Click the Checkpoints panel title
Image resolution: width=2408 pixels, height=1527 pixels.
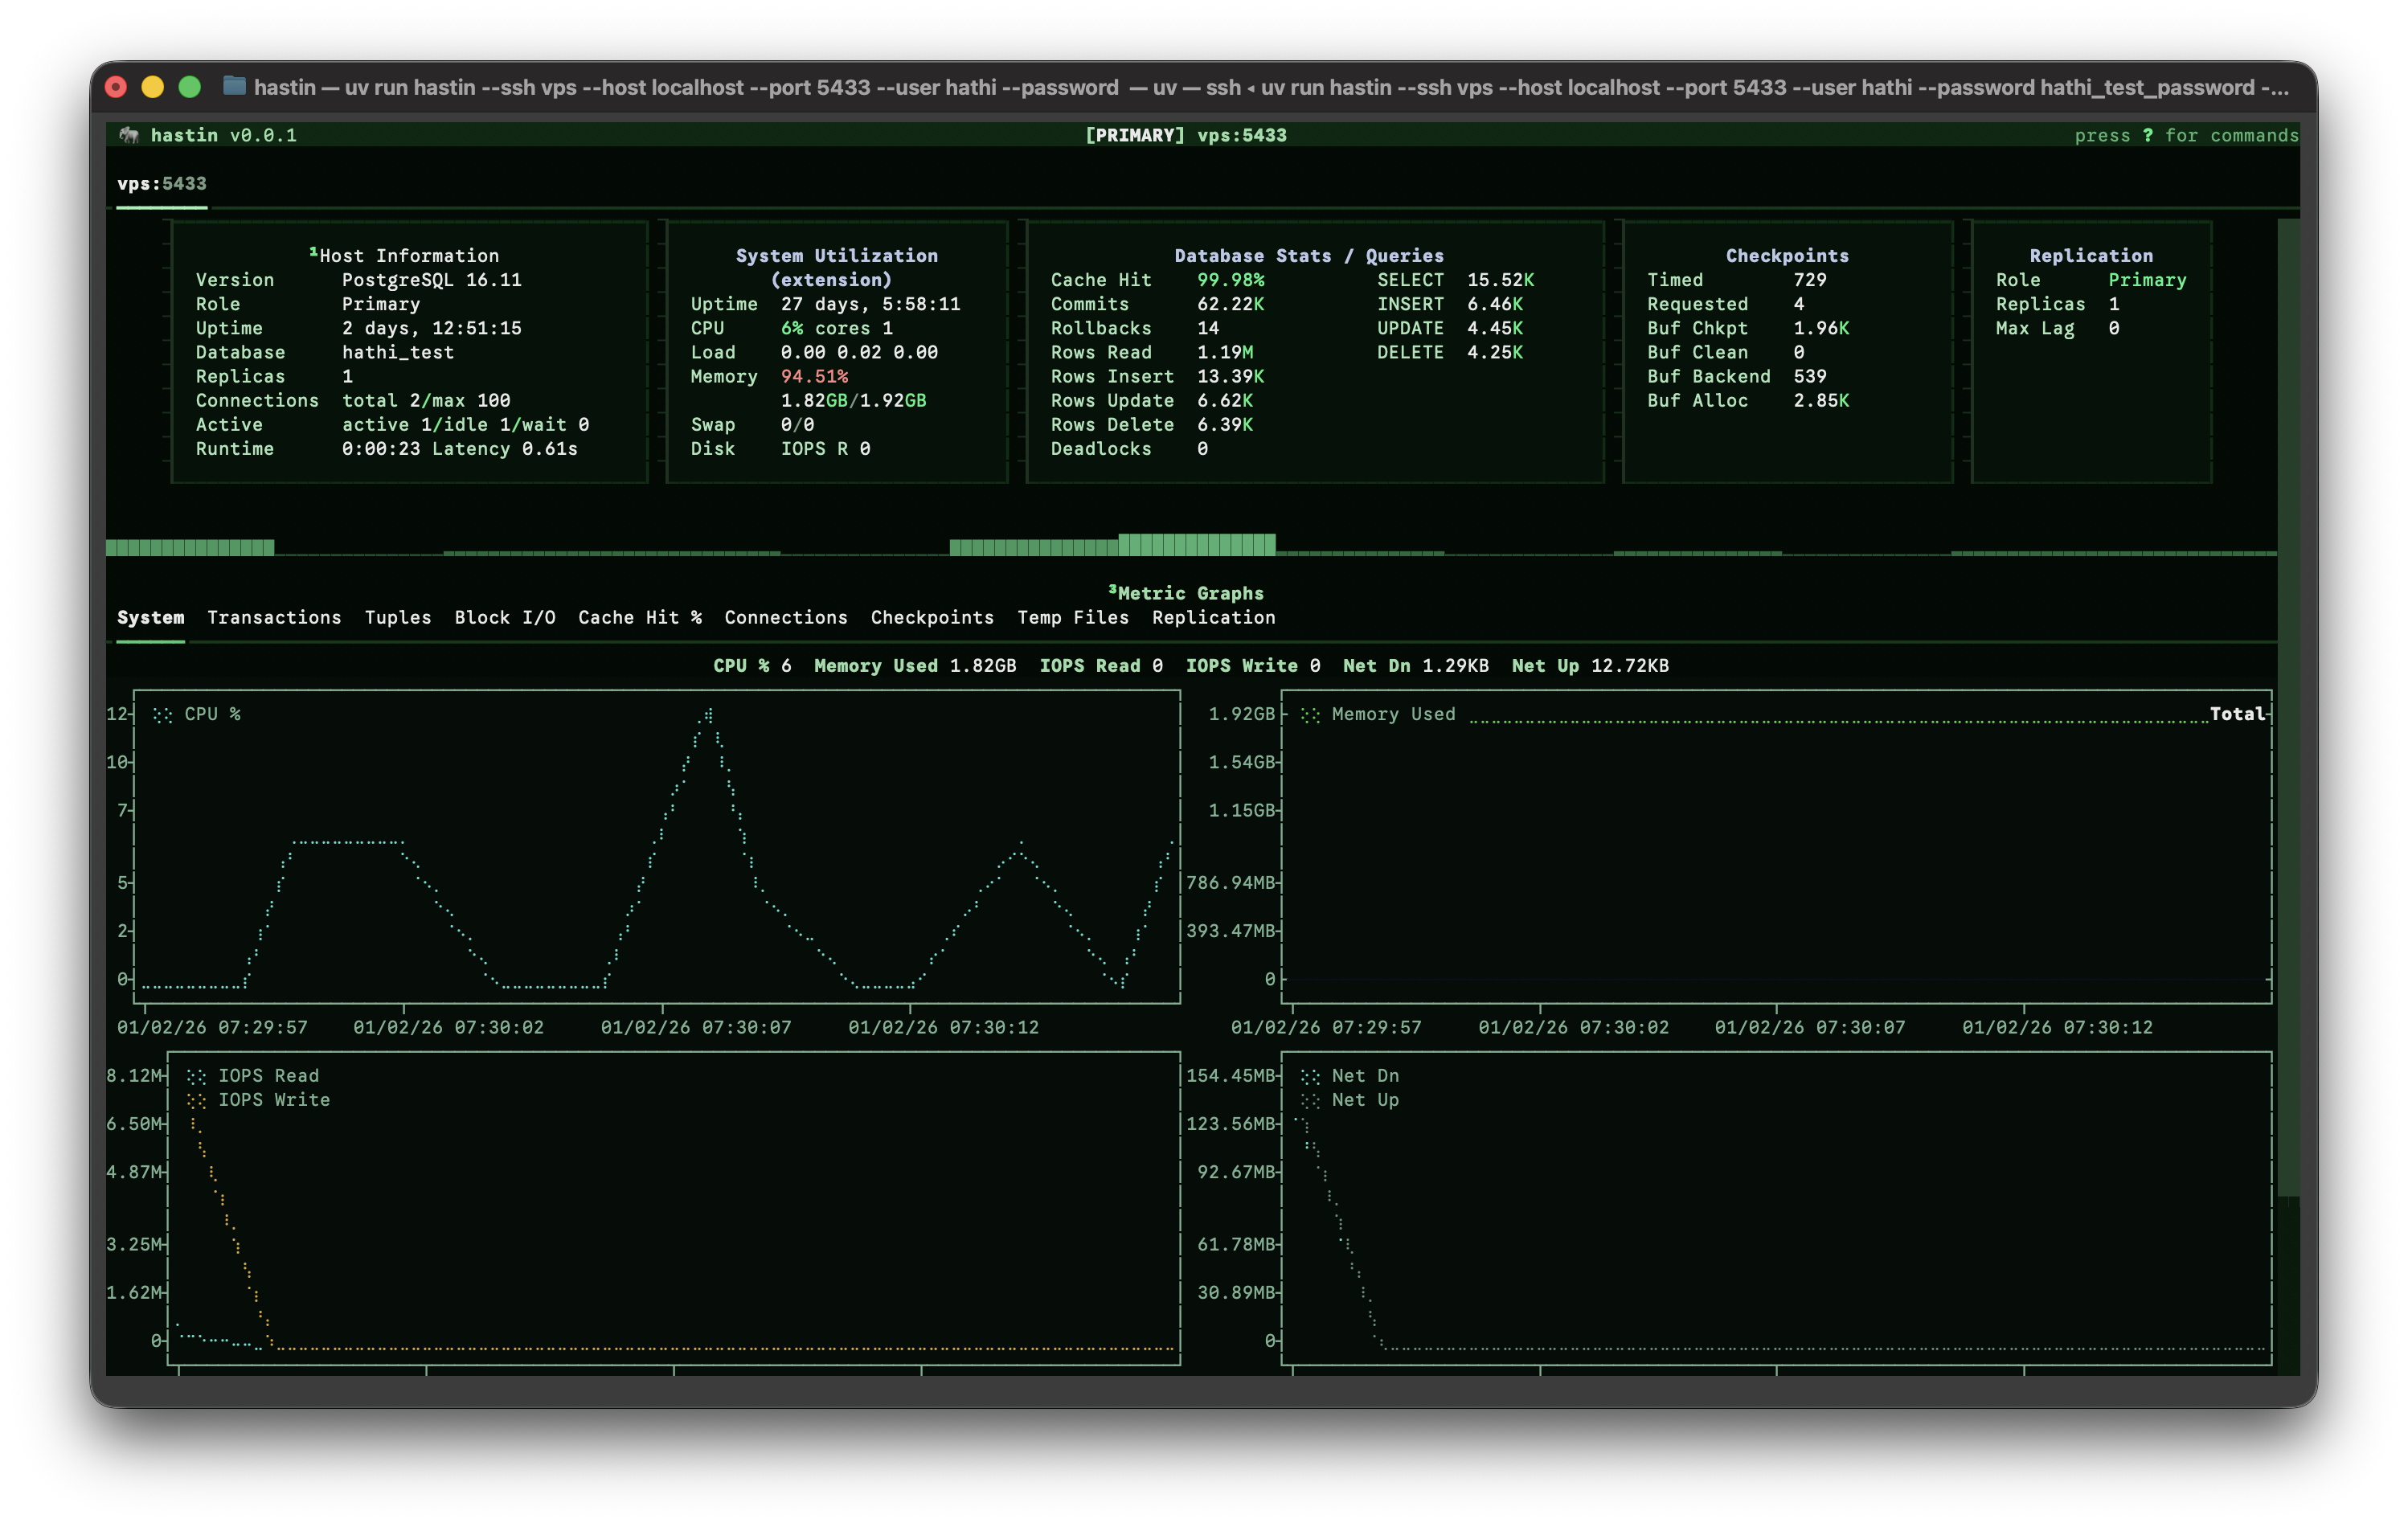point(1787,255)
